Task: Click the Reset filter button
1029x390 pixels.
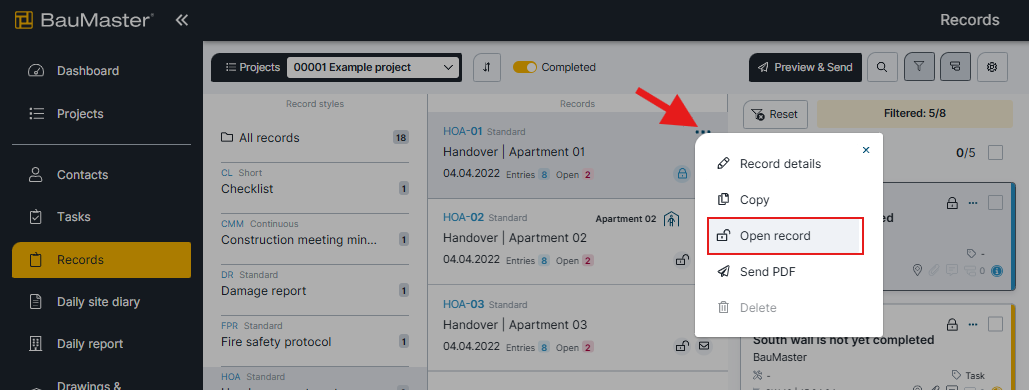Action: coord(775,114)
